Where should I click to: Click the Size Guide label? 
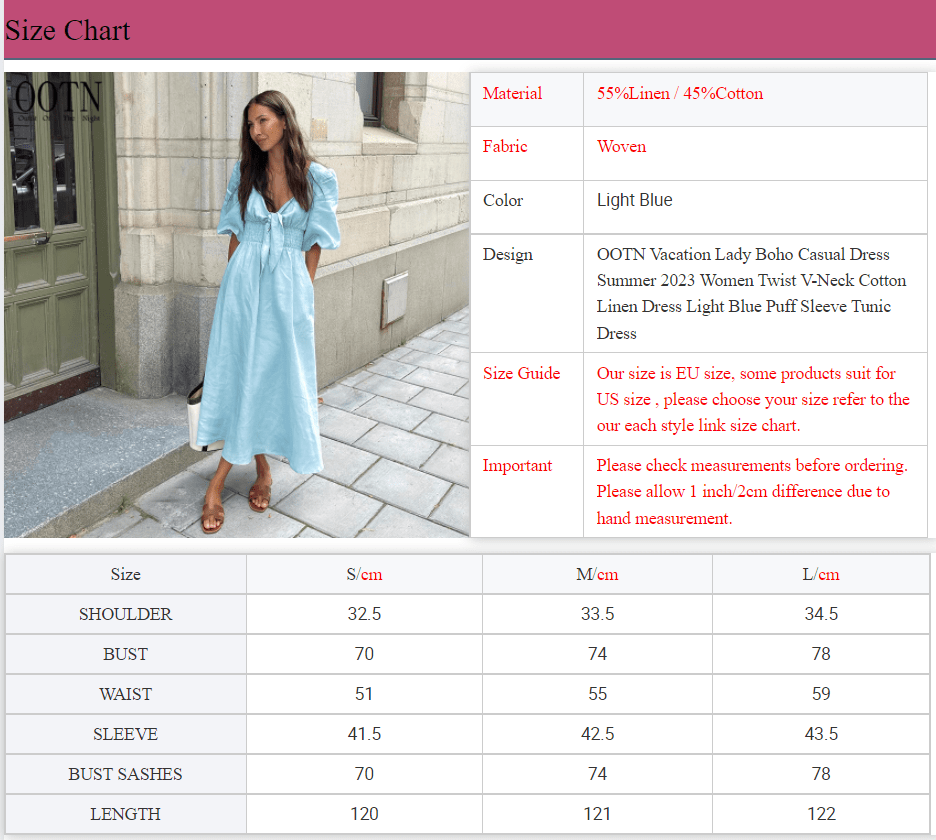tap(521, 373)
